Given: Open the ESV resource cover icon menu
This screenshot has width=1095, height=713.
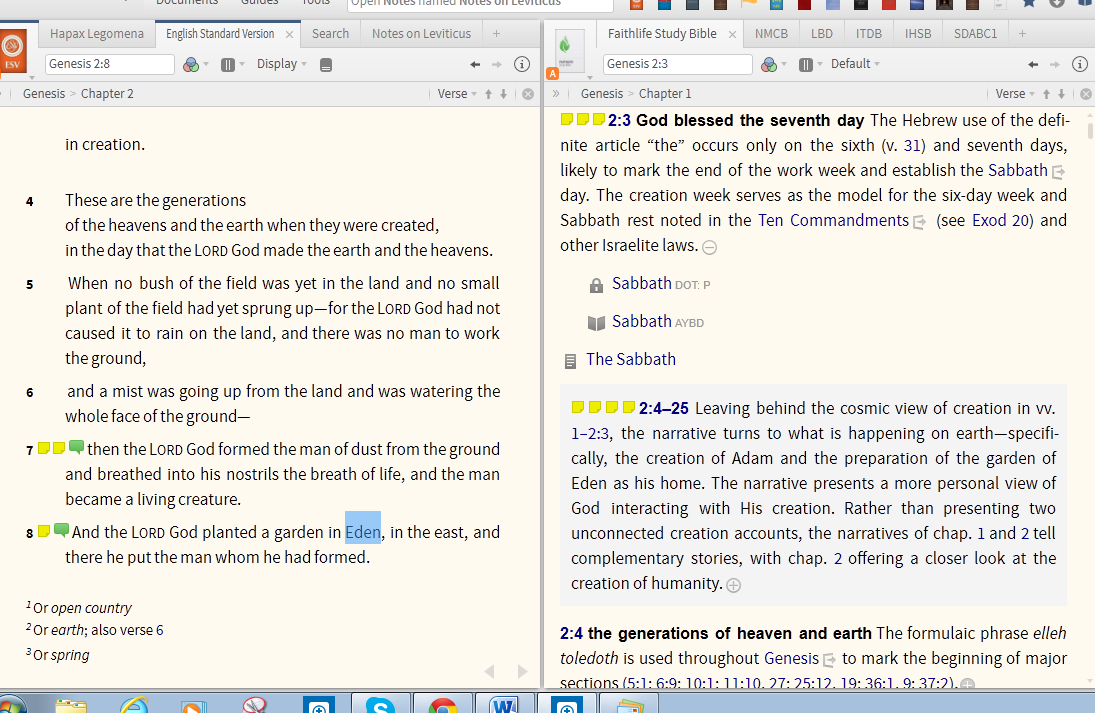Looking at the screenshot, I should click(13, 52).
